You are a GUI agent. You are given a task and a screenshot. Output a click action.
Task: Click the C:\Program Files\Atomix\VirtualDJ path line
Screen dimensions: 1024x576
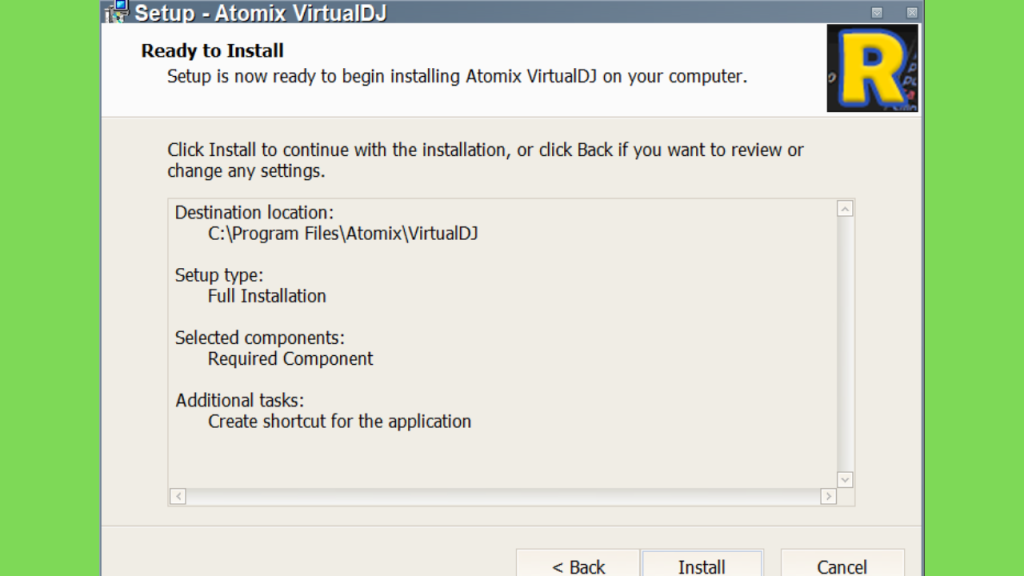point(343,234)
